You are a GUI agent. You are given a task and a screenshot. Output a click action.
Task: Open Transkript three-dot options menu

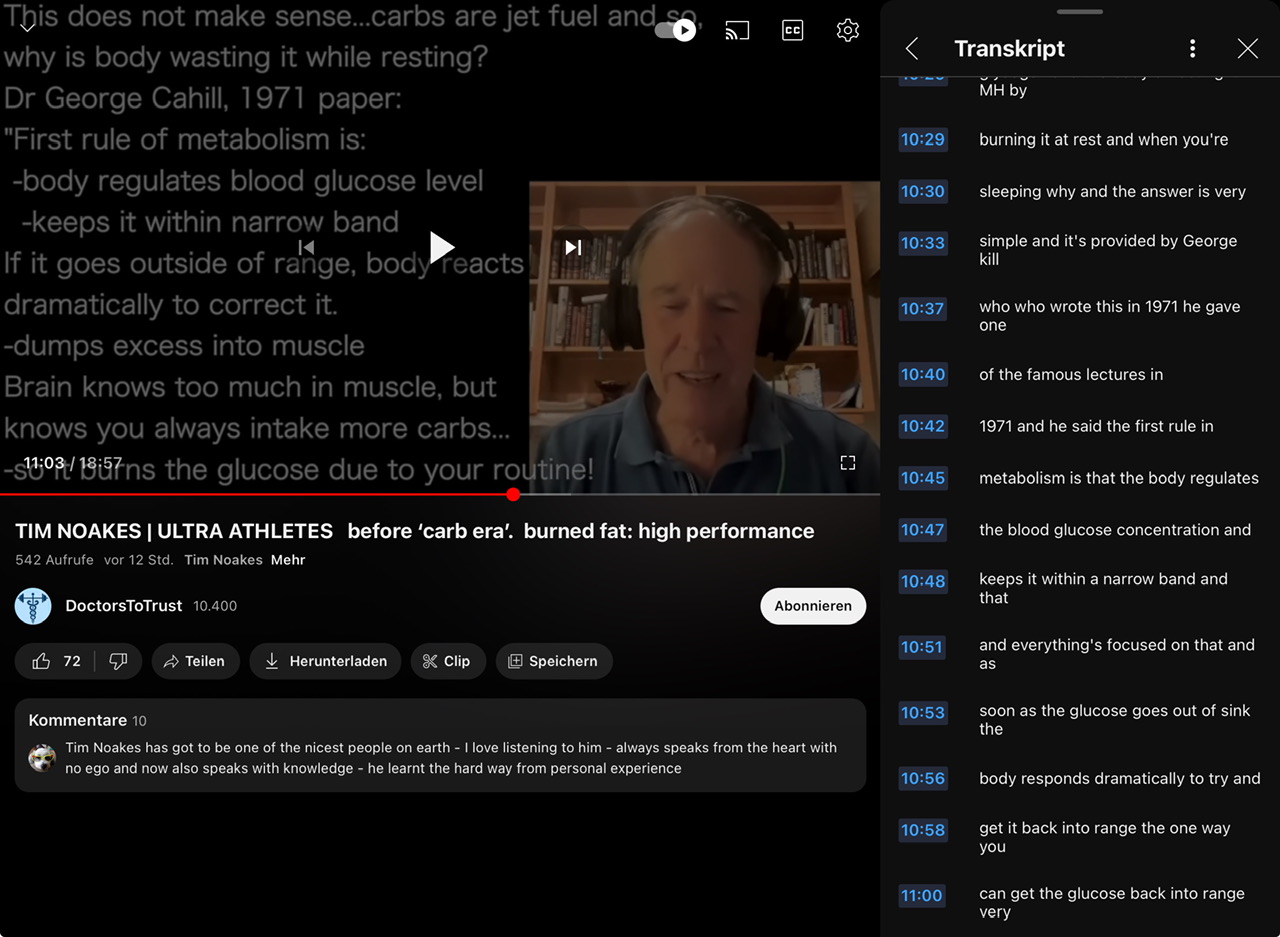tap(1192, 49)
